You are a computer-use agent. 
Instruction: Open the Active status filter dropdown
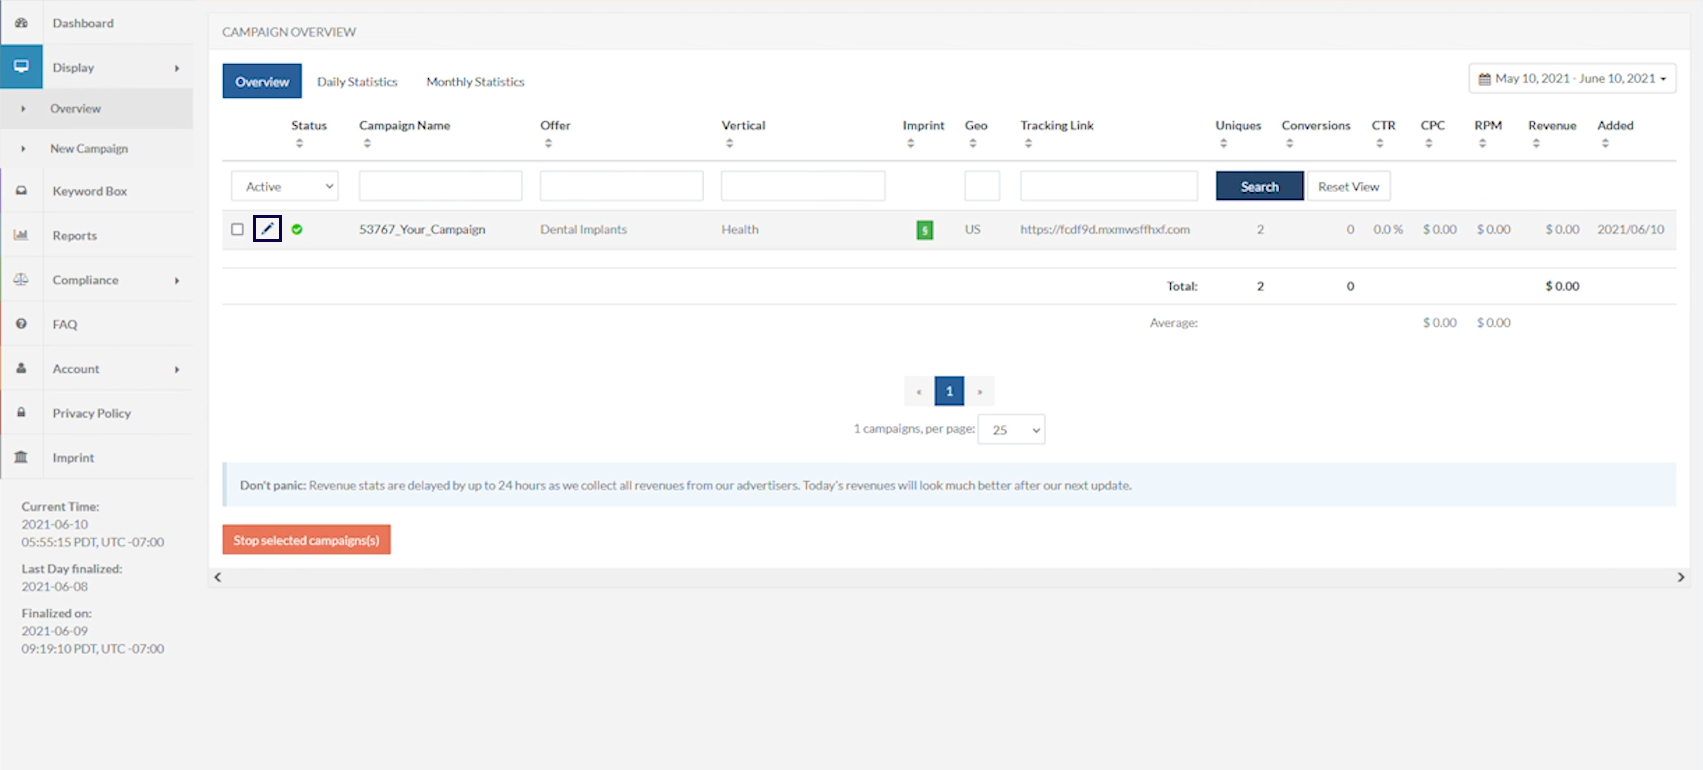click(285, 186)
